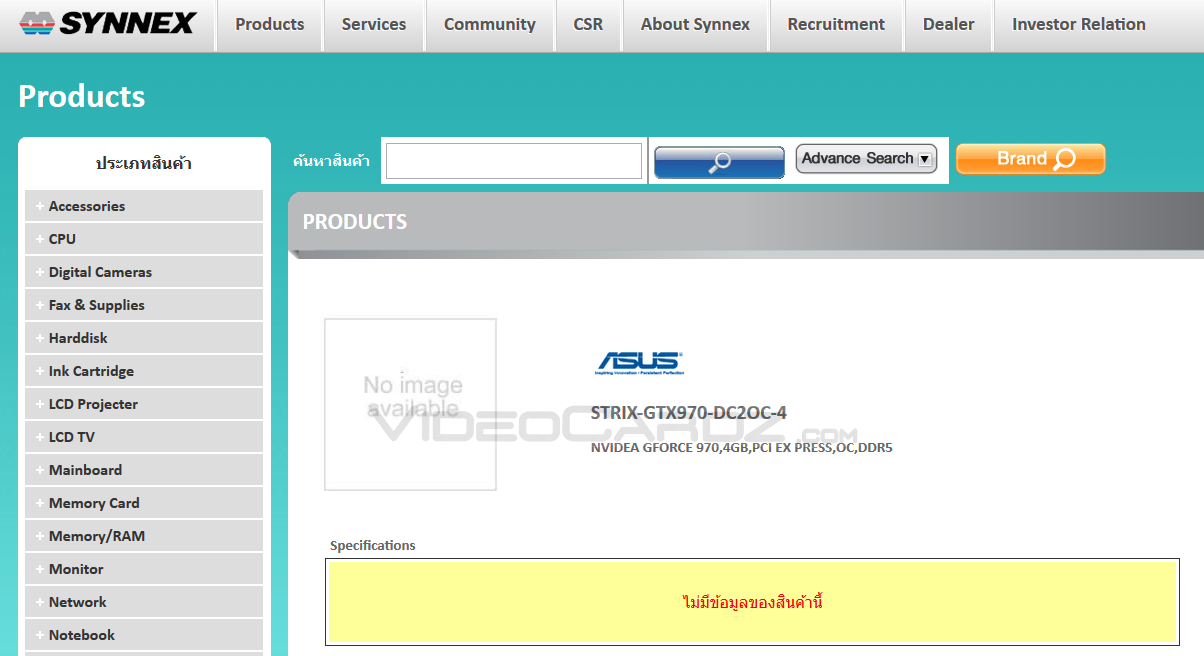Click the Specifications label

(373, 545)
